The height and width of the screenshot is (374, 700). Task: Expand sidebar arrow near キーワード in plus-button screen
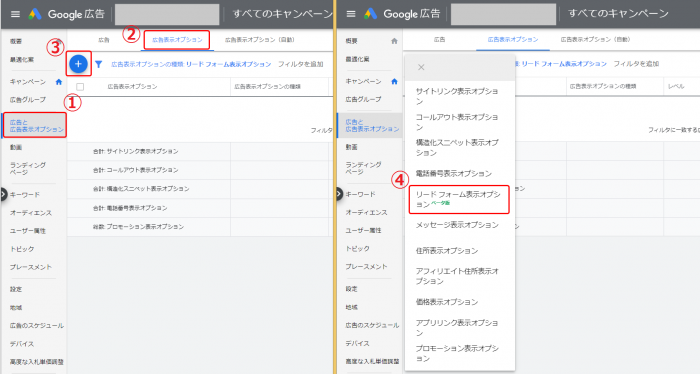[3, 195]
